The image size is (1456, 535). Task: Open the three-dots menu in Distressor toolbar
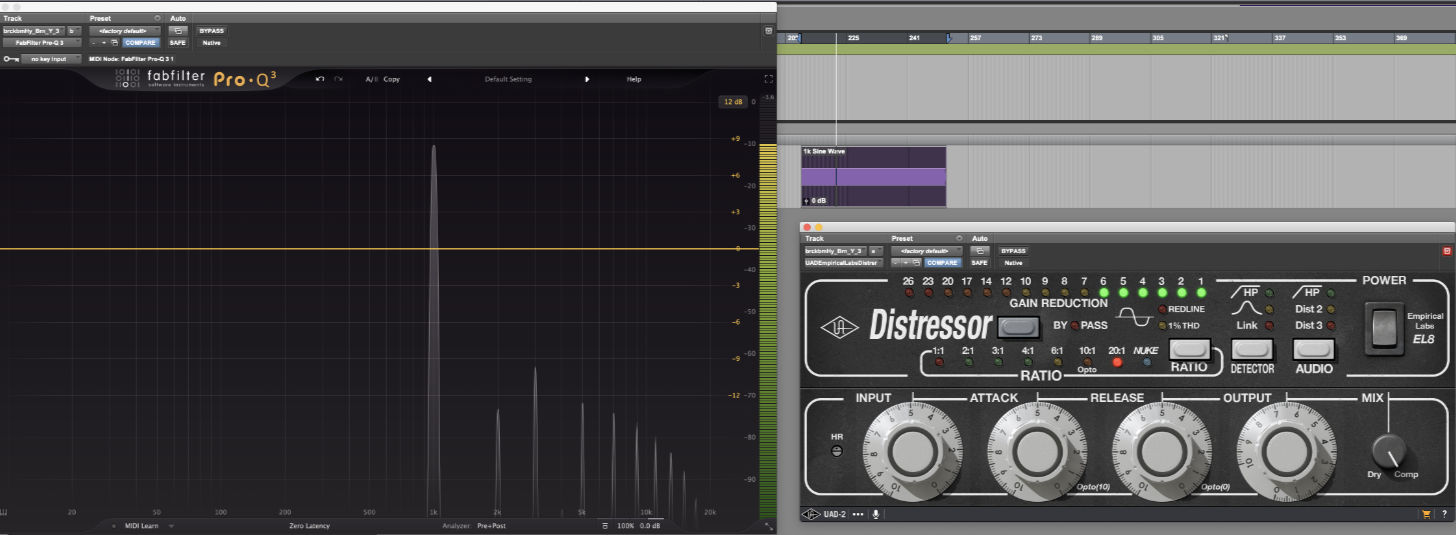click(x=857, y=515)
